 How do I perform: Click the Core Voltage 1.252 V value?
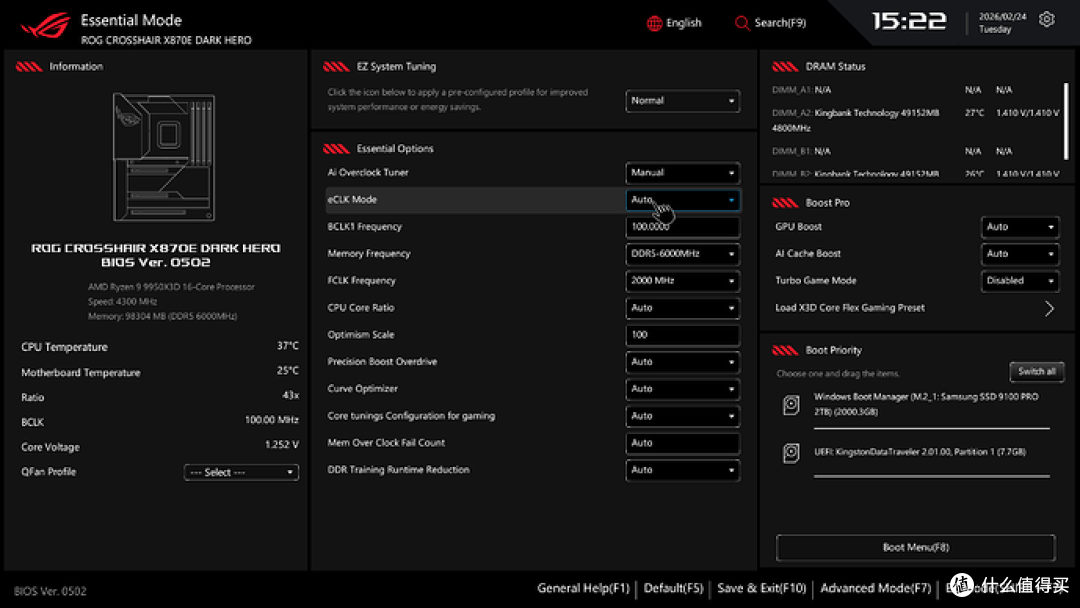[x=282, y=445]
